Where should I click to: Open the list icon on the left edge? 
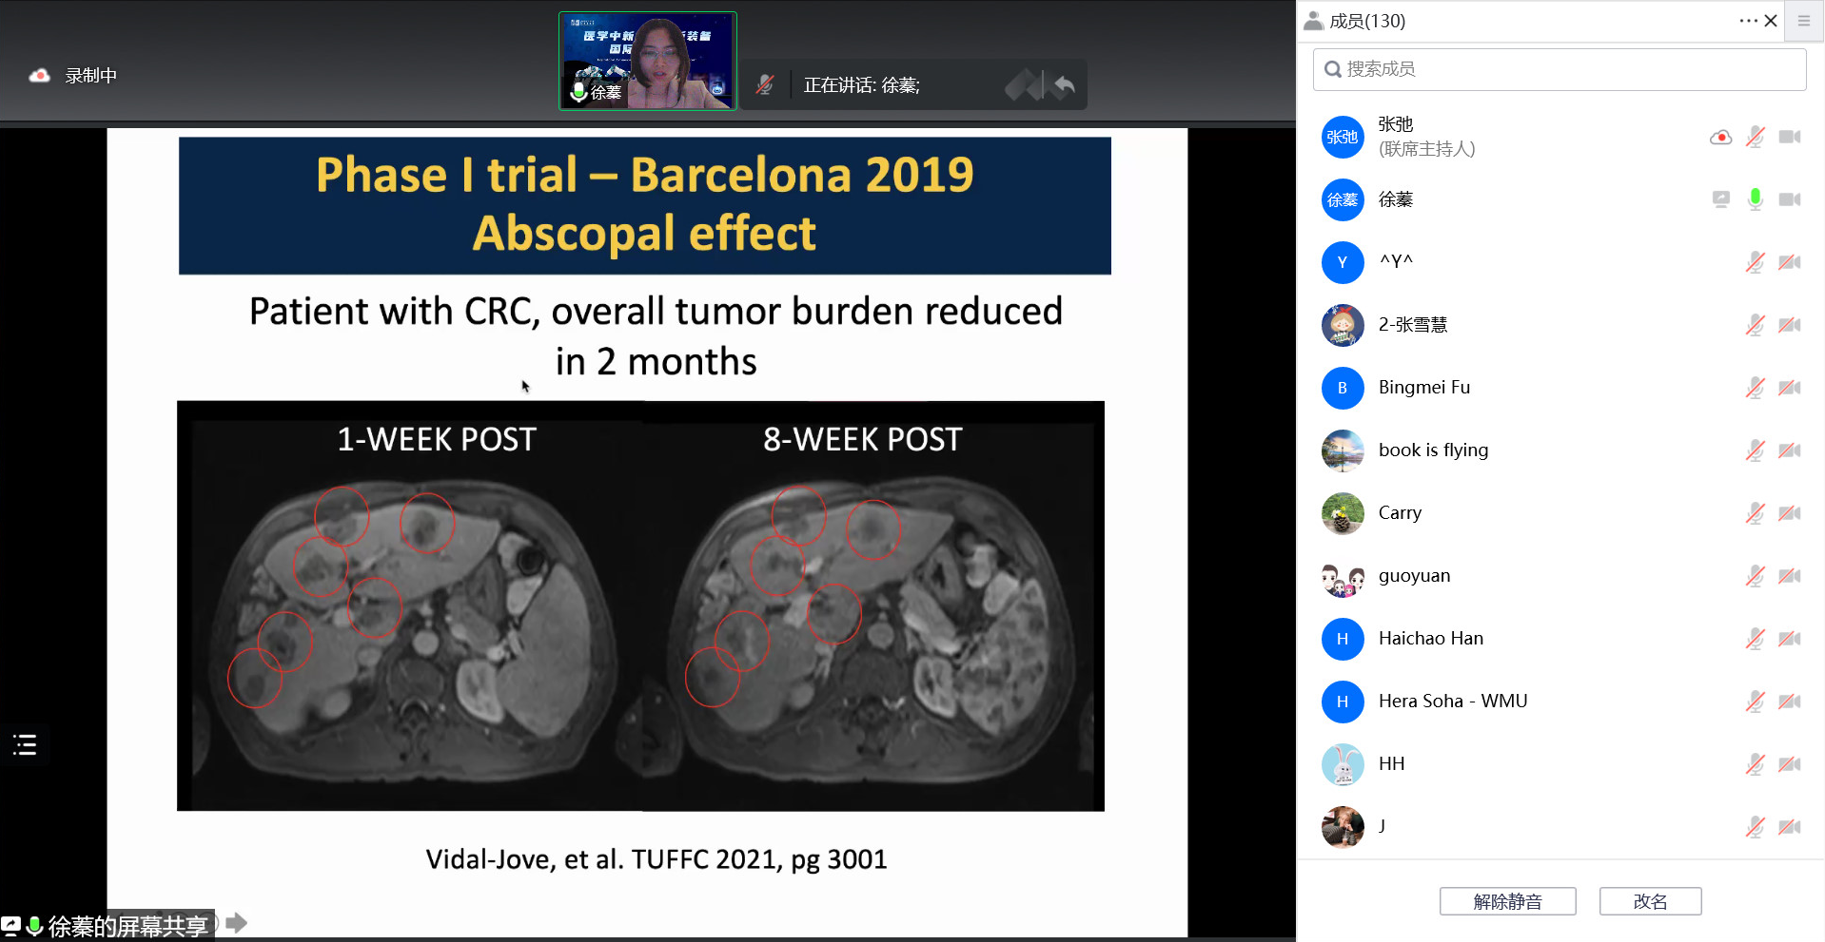tap(25, 745)
